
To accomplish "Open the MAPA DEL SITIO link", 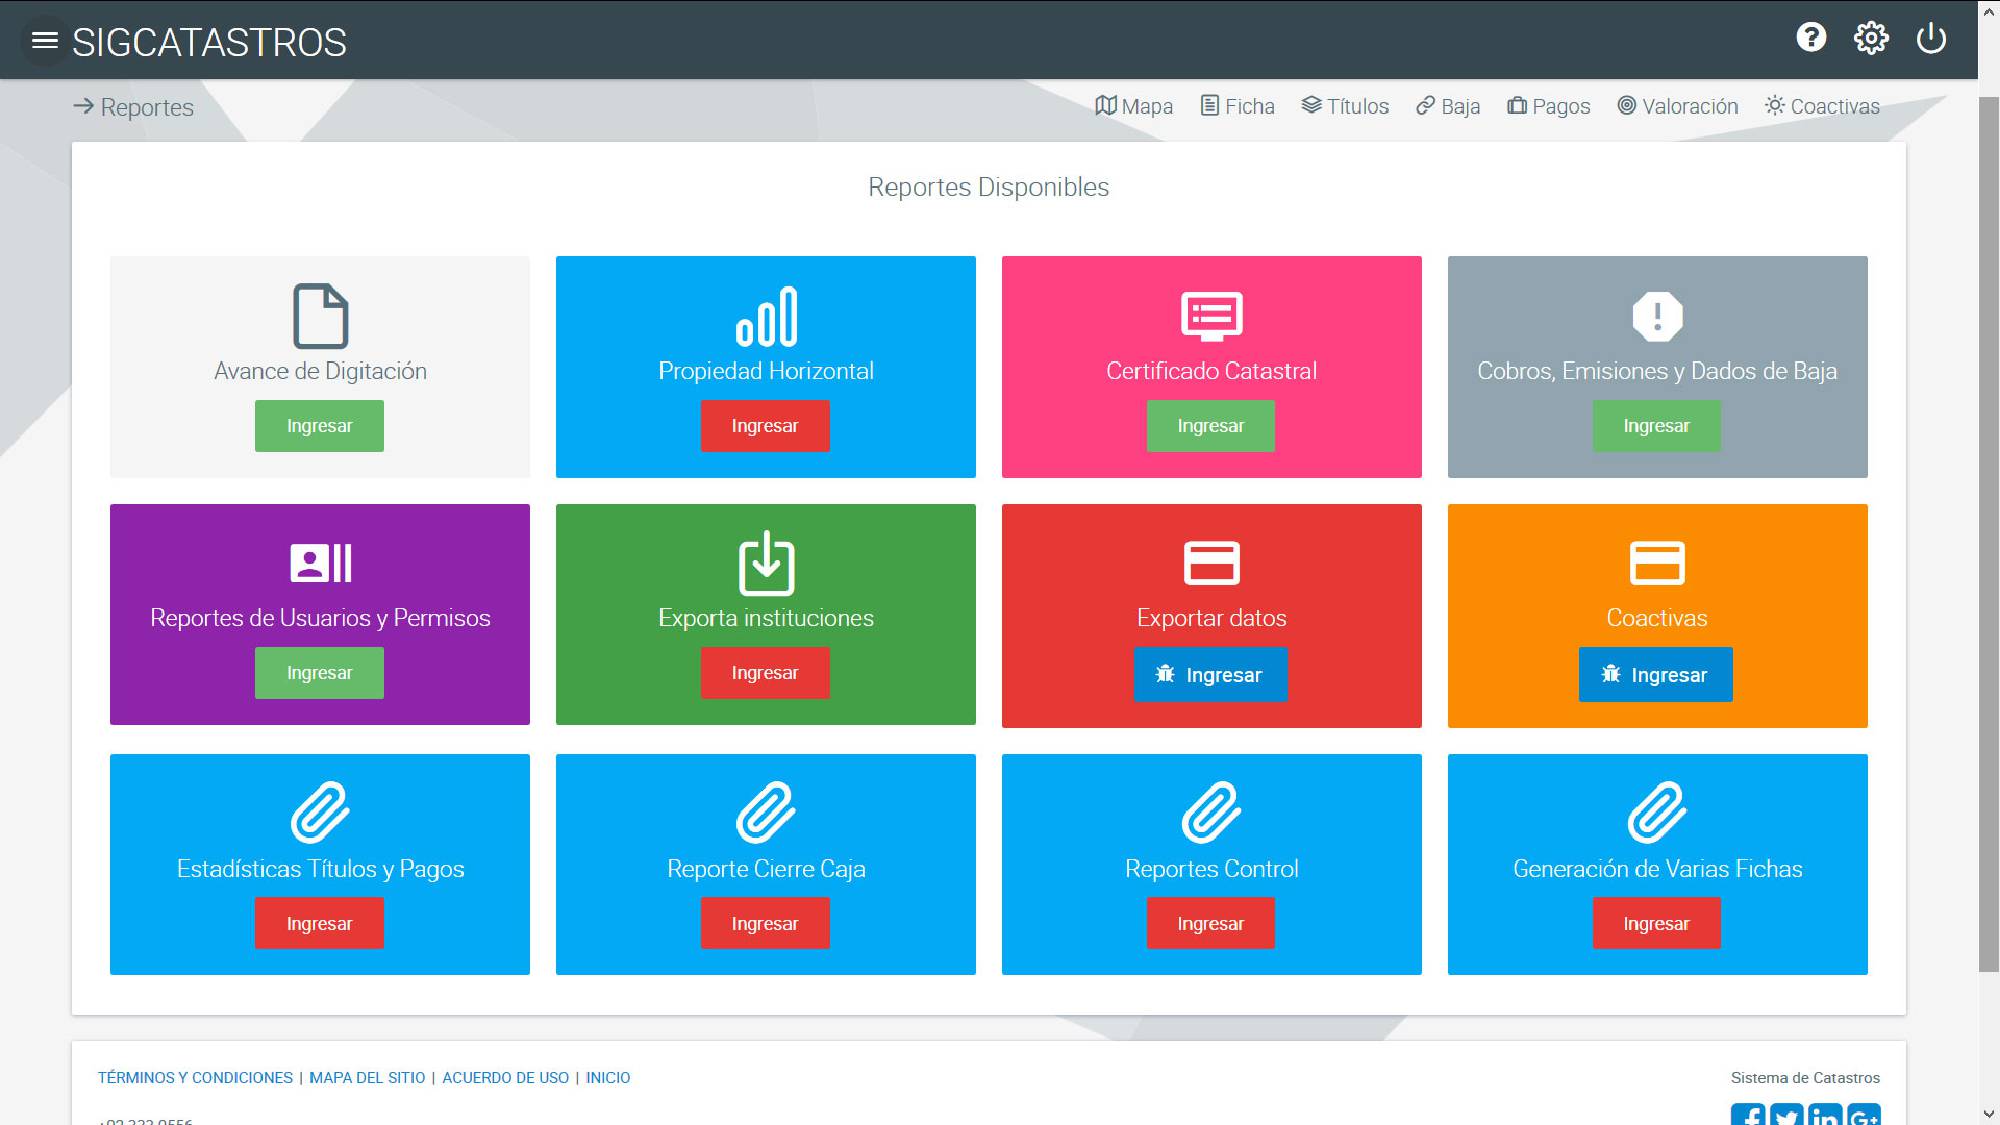I will [367, 1078].
